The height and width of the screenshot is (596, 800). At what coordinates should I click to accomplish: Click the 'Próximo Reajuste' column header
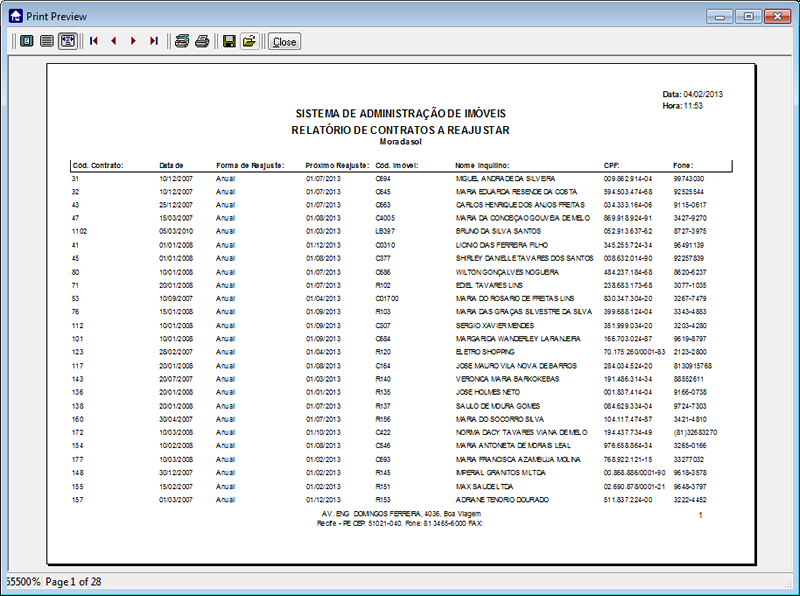(337, 165)
